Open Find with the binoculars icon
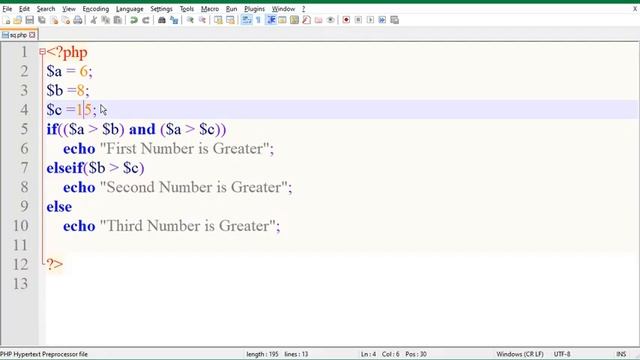640x360 pixels. point(162,20)
